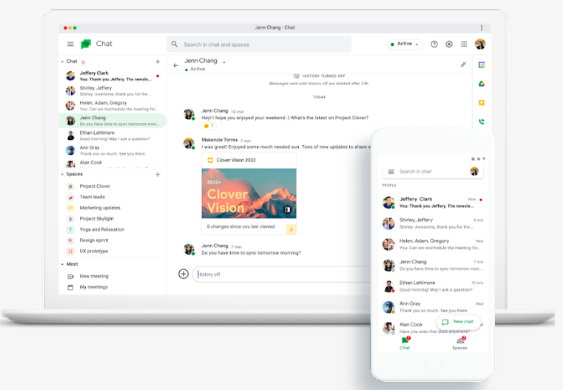Open the Settings gear icon
The width and height of the screenshot is (563, 390).
[x=449, y=44]
